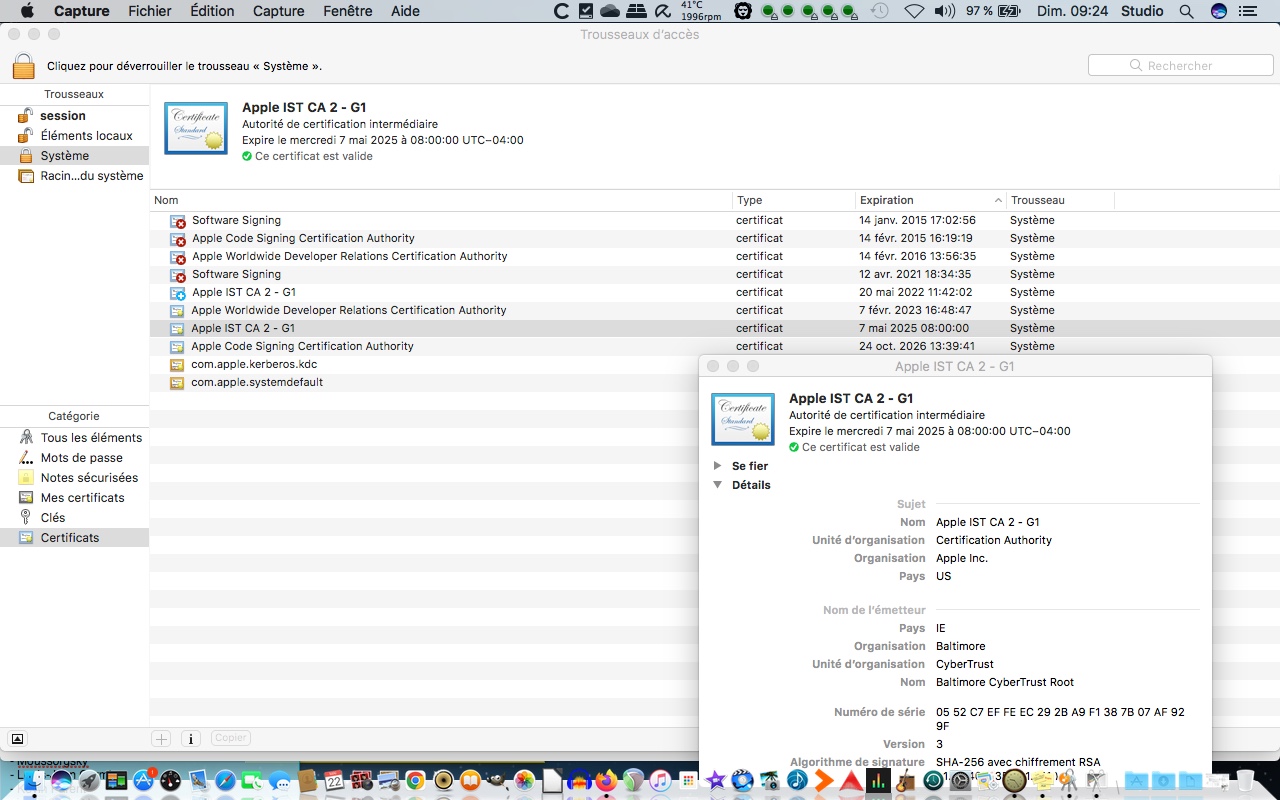
Task: Open the Capture menu next to Édition
Action: (279, 11)
